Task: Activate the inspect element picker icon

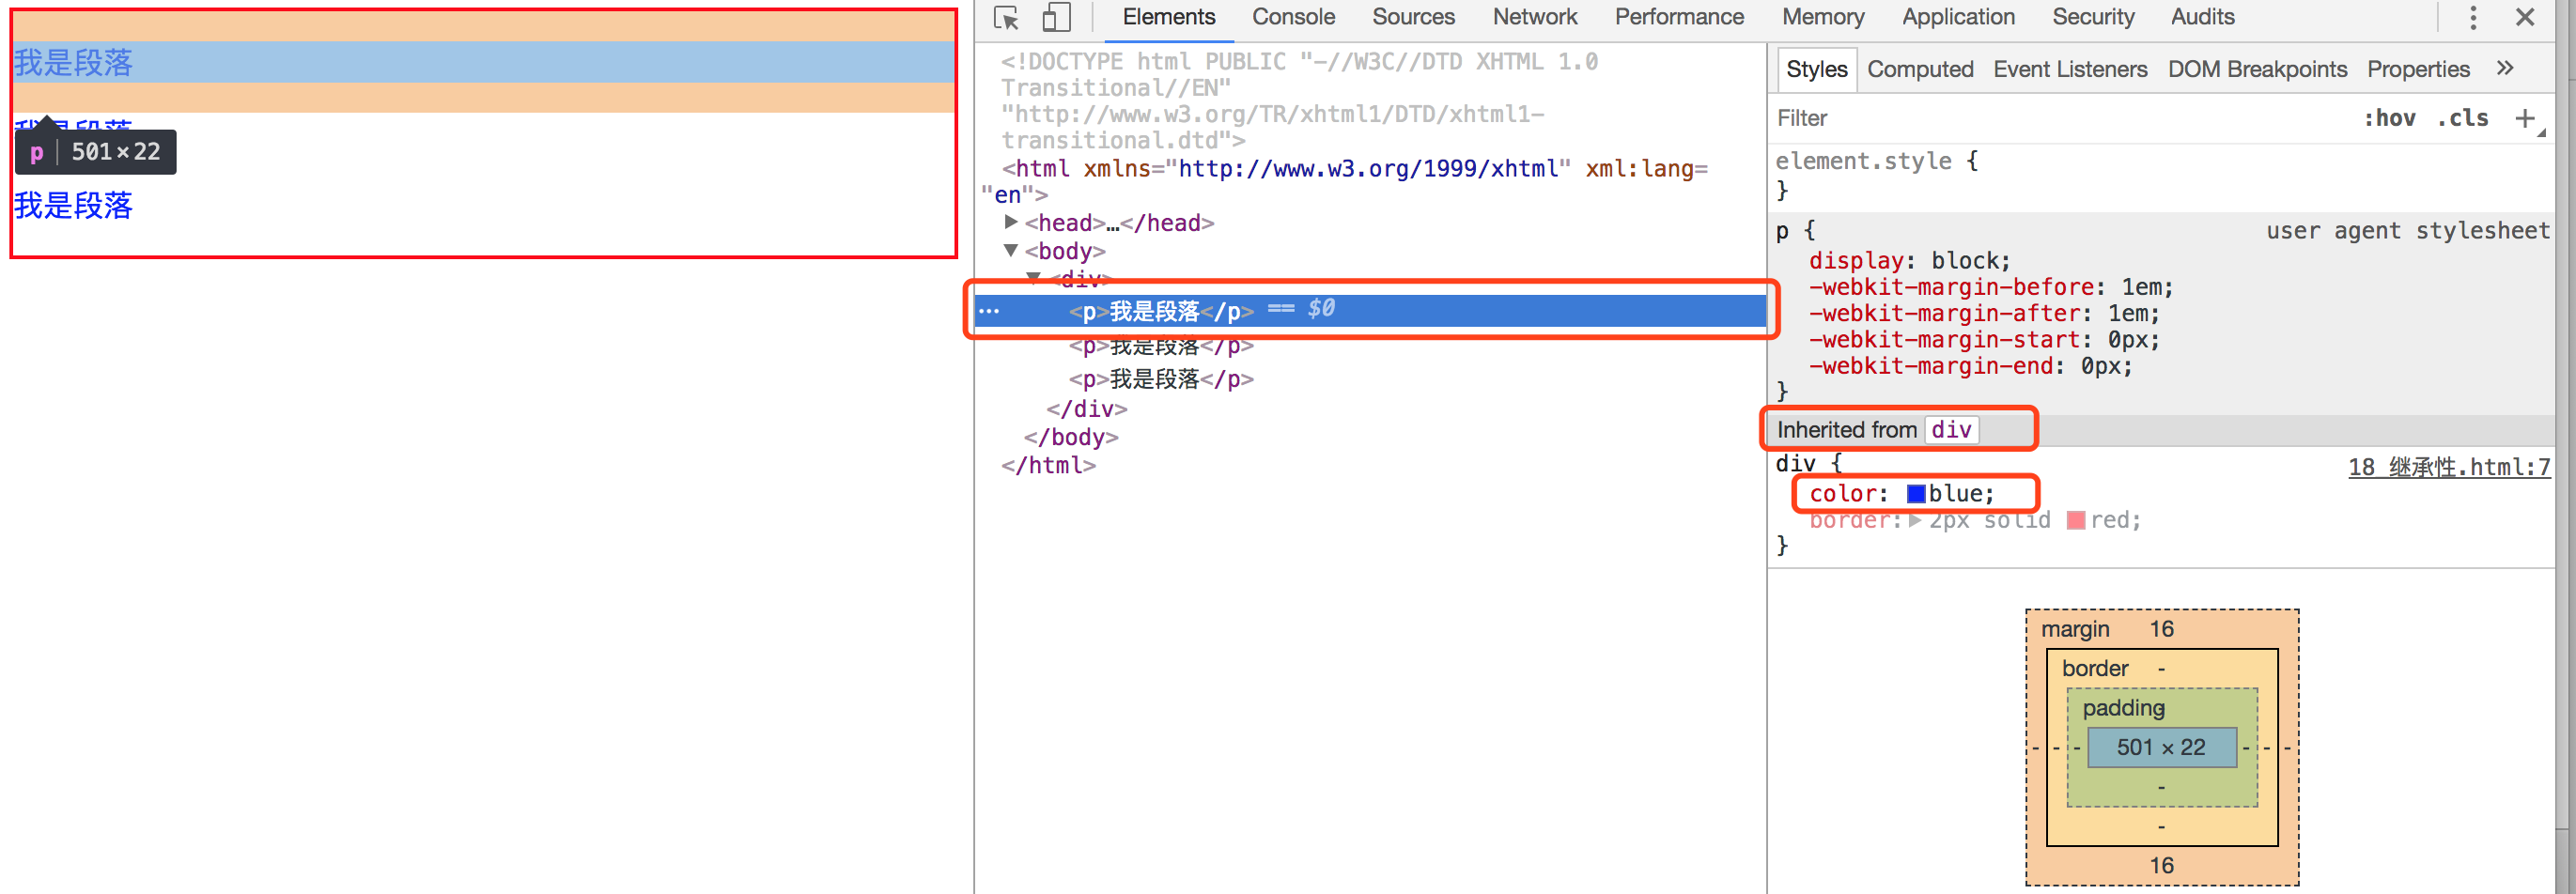Action: tap(1006, 18)
